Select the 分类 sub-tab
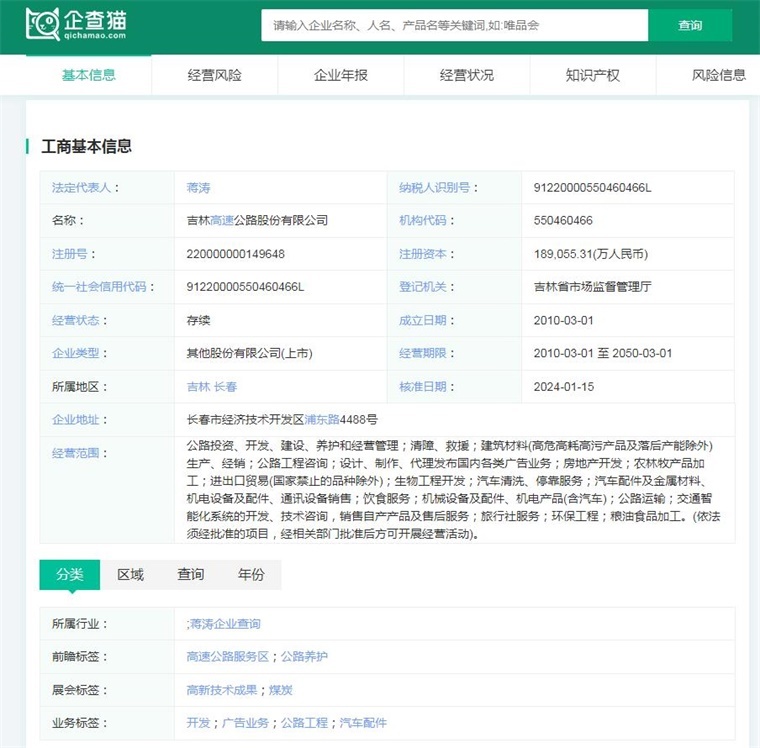Screen dimensions: 760x748 70,574
